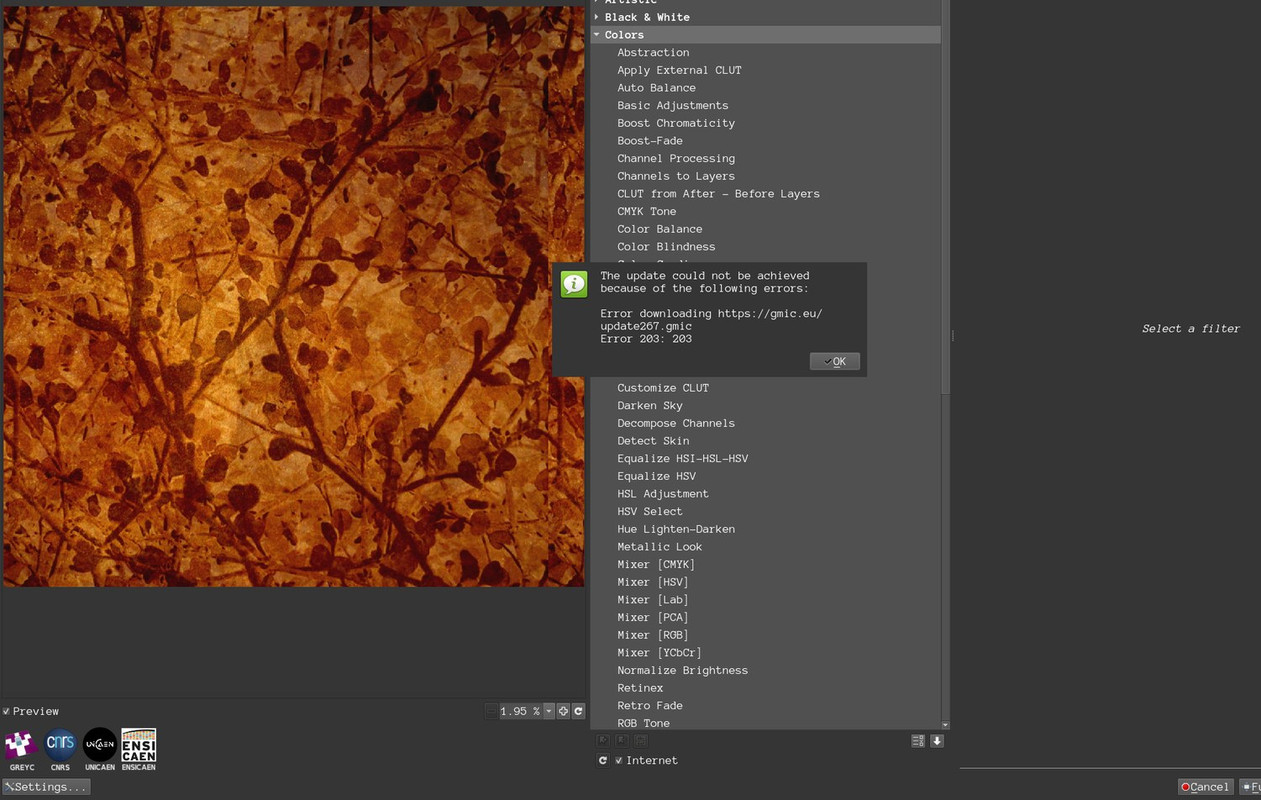
Task: Collapse the Colors category
Action: point(597,35)
